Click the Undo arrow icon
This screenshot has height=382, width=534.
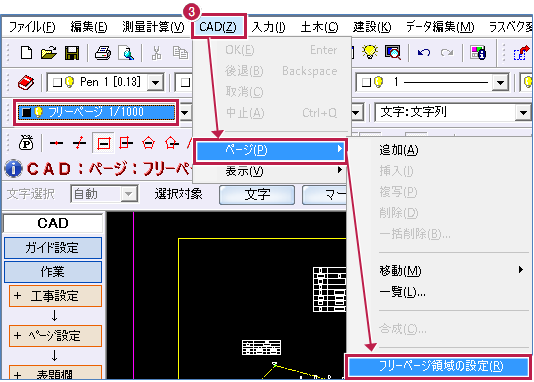424,53
